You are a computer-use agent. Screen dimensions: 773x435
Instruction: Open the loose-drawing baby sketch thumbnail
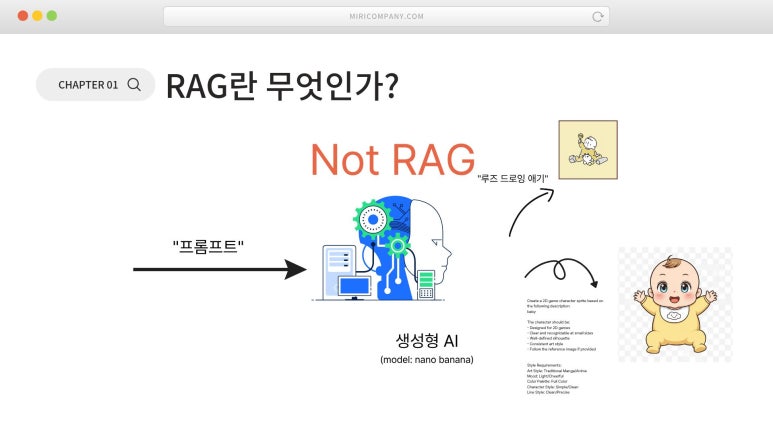[588, 150]
